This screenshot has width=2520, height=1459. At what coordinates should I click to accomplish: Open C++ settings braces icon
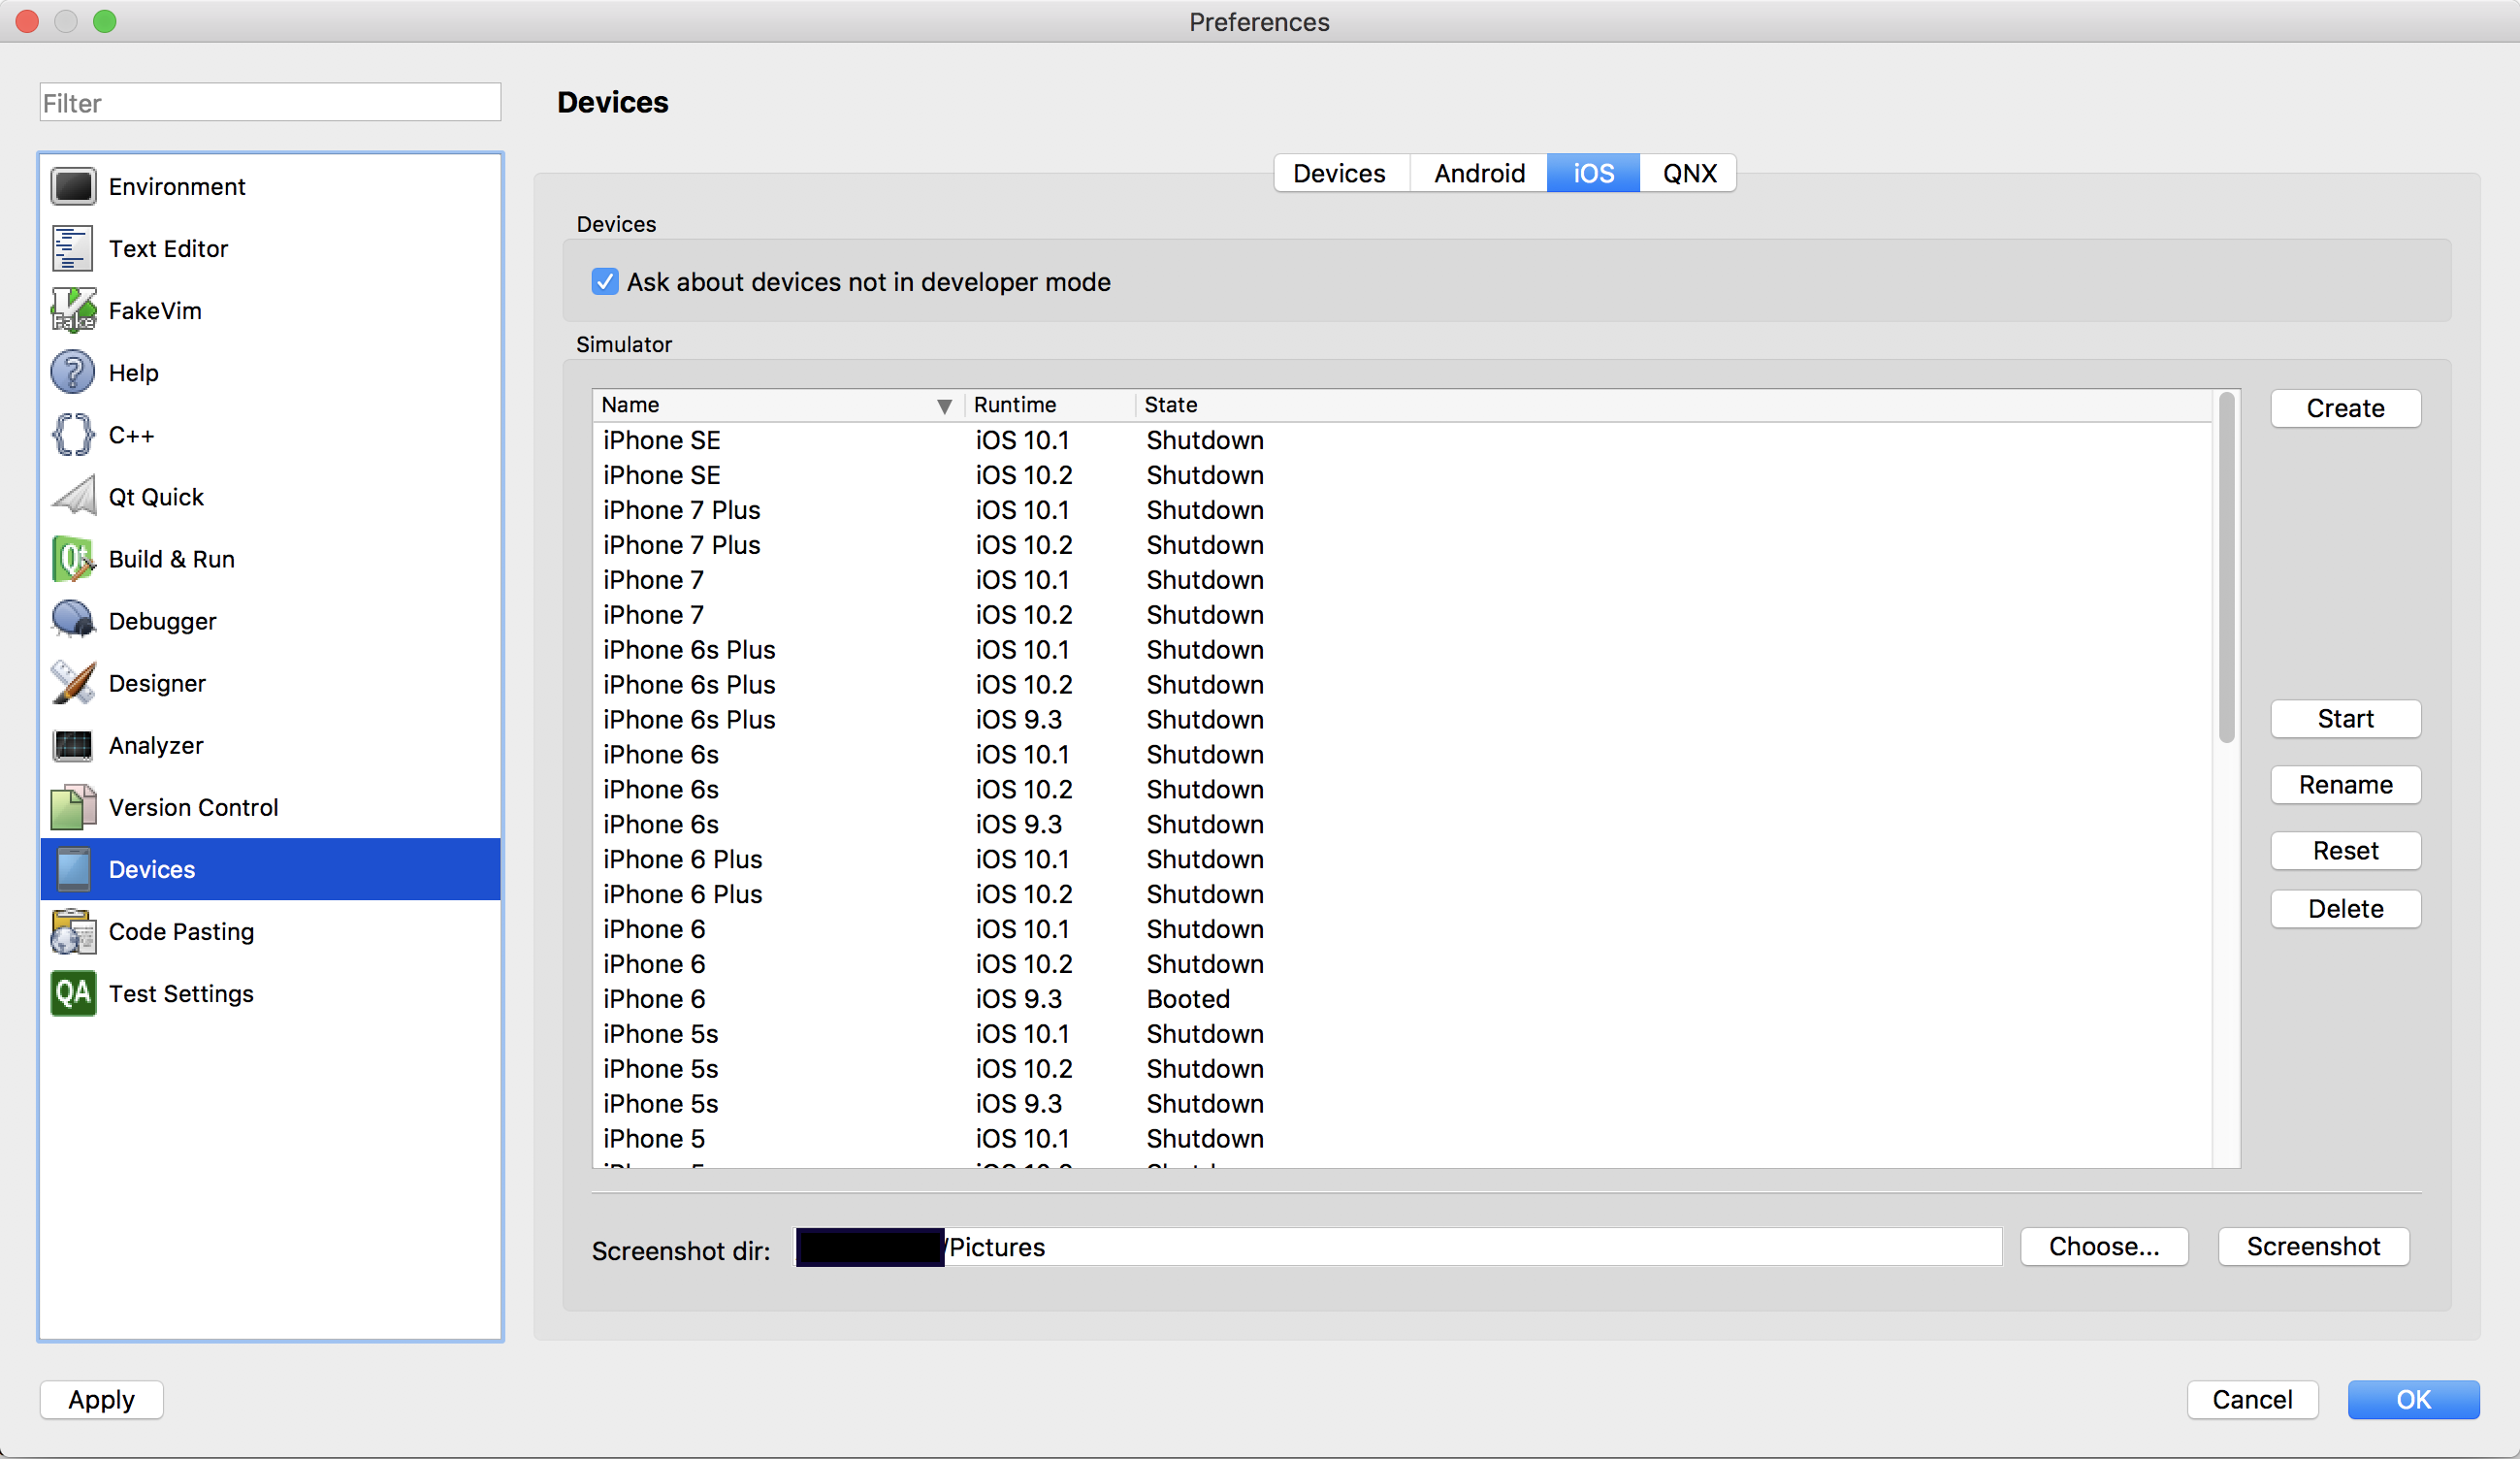(x=73, y=435)
